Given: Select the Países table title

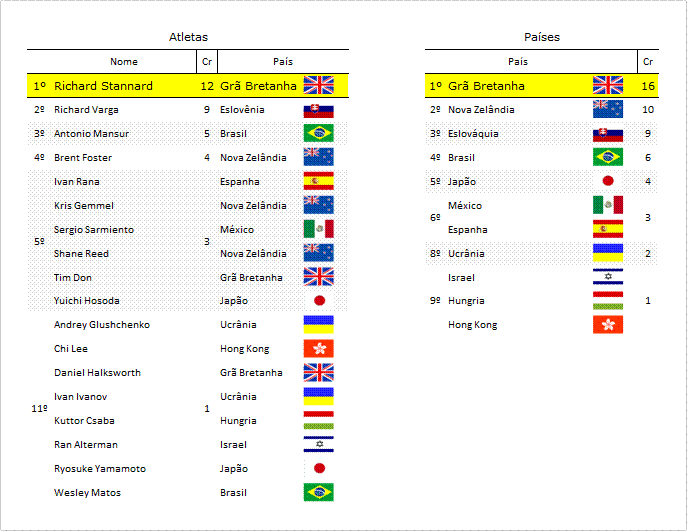Looking at the screenshot, I should point(542,37).
